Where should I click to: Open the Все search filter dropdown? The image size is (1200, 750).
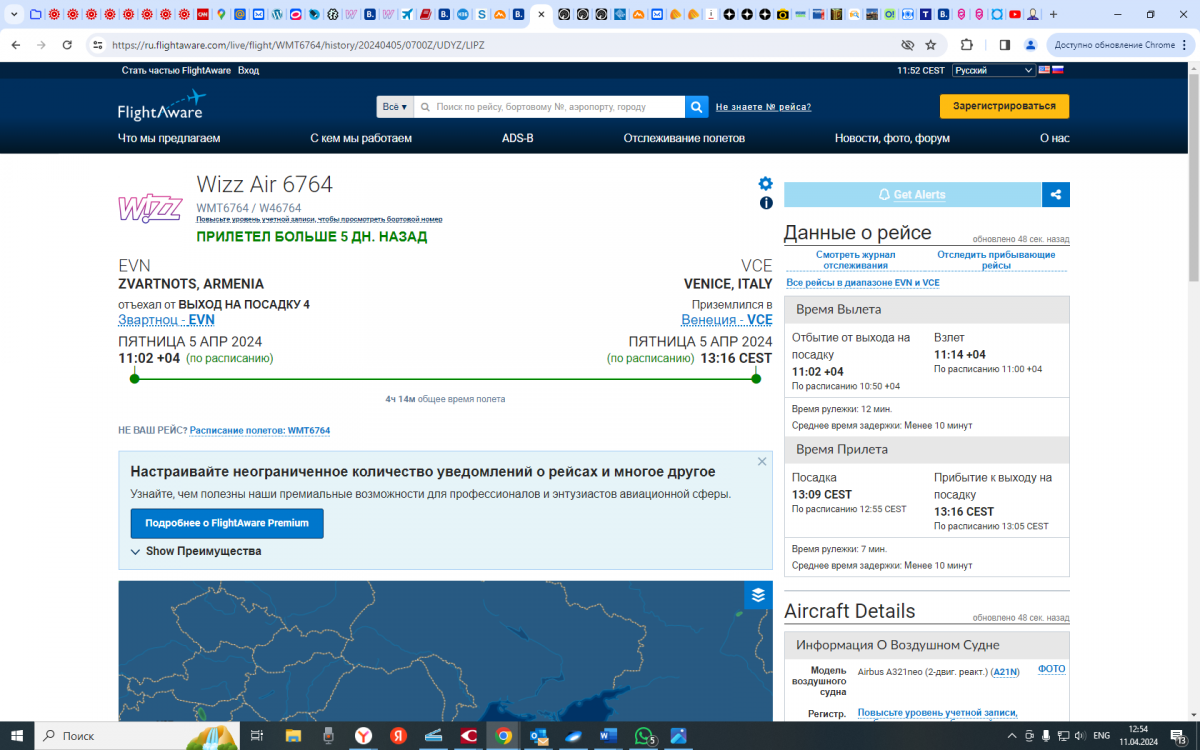395,107
